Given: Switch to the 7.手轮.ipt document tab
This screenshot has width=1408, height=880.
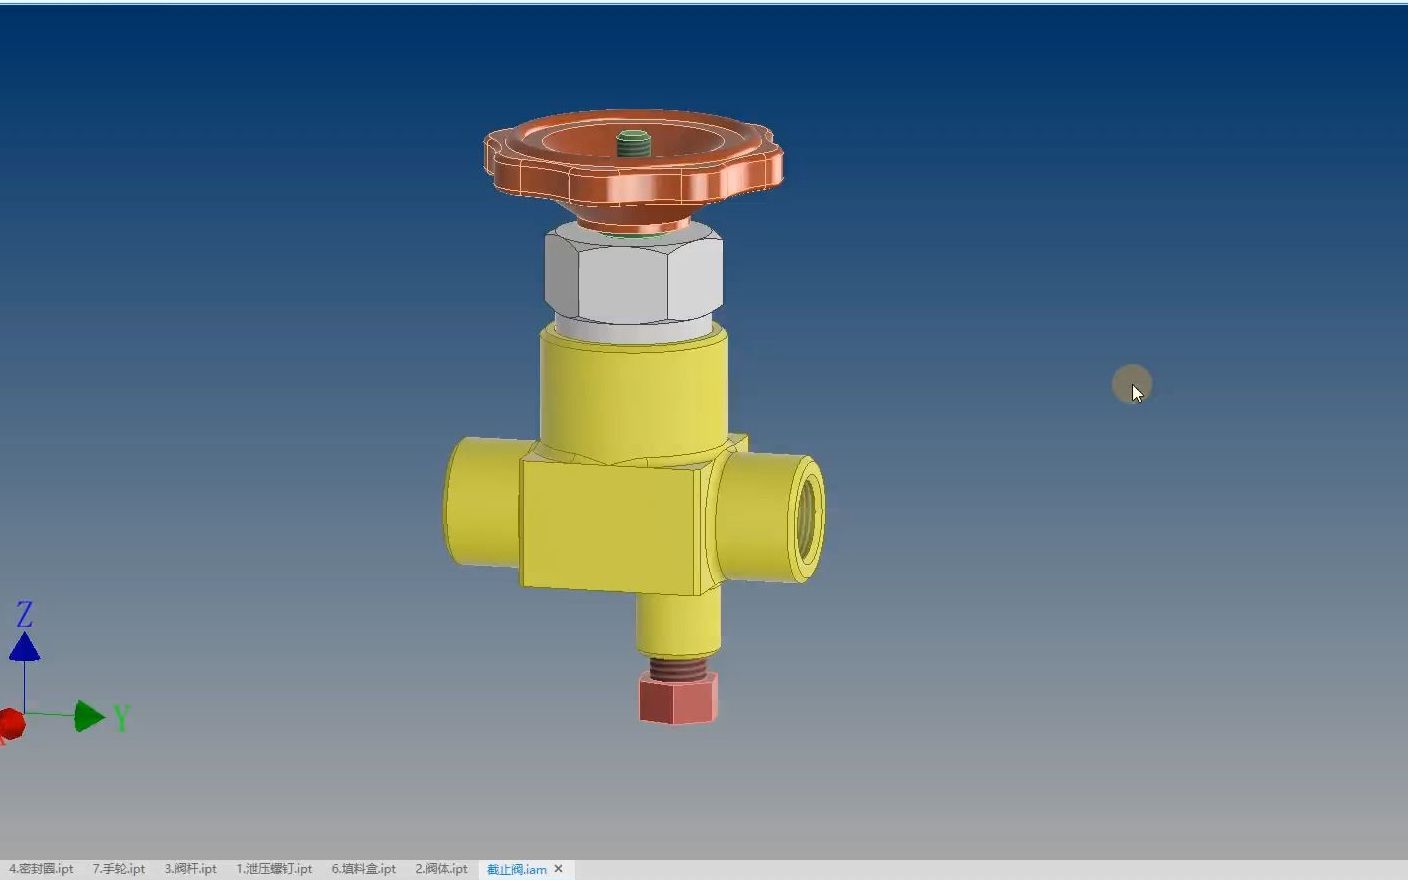Looking at the screenshot, I should (119, 869).
